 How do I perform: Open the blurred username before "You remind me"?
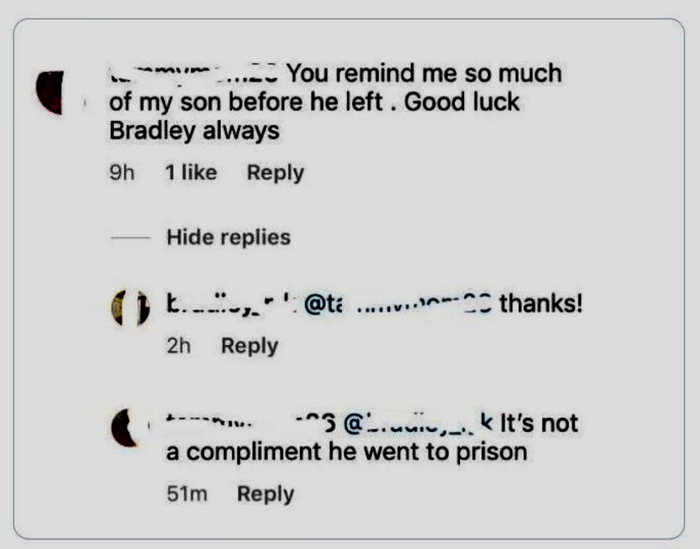pos(194,74)
